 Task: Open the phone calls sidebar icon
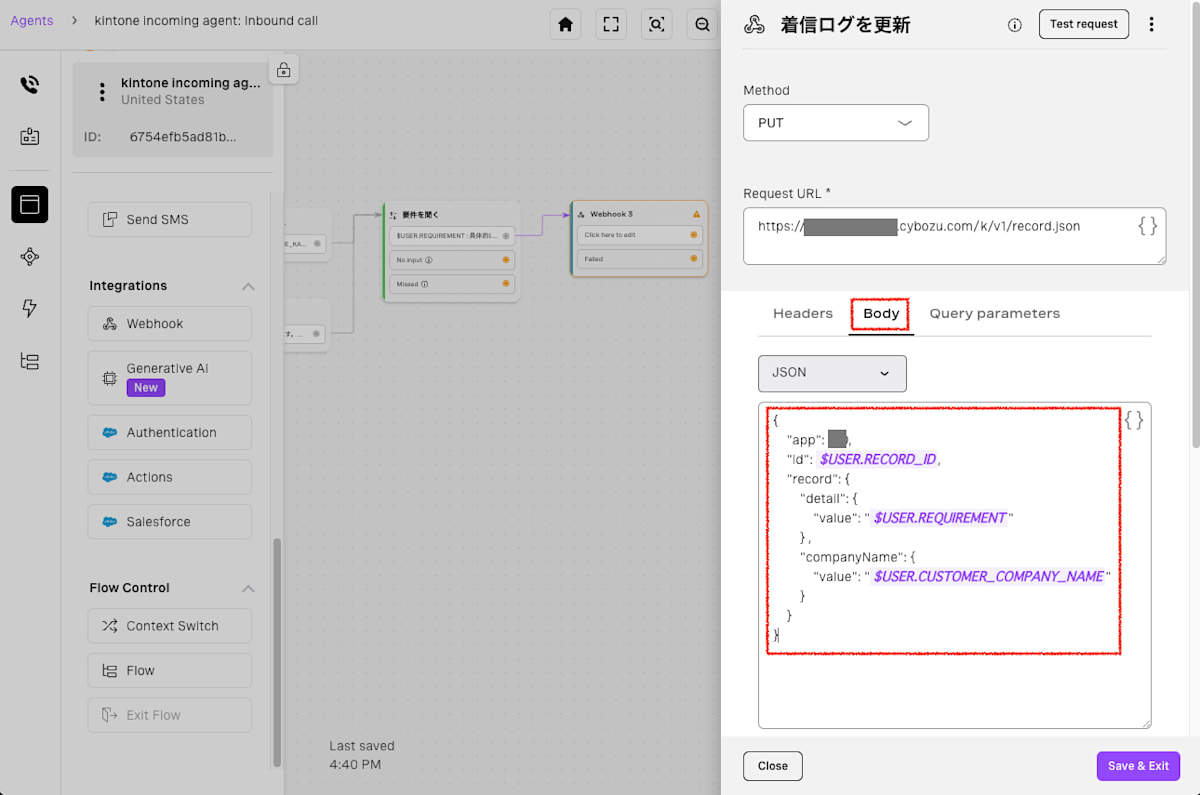click(30, 85)
